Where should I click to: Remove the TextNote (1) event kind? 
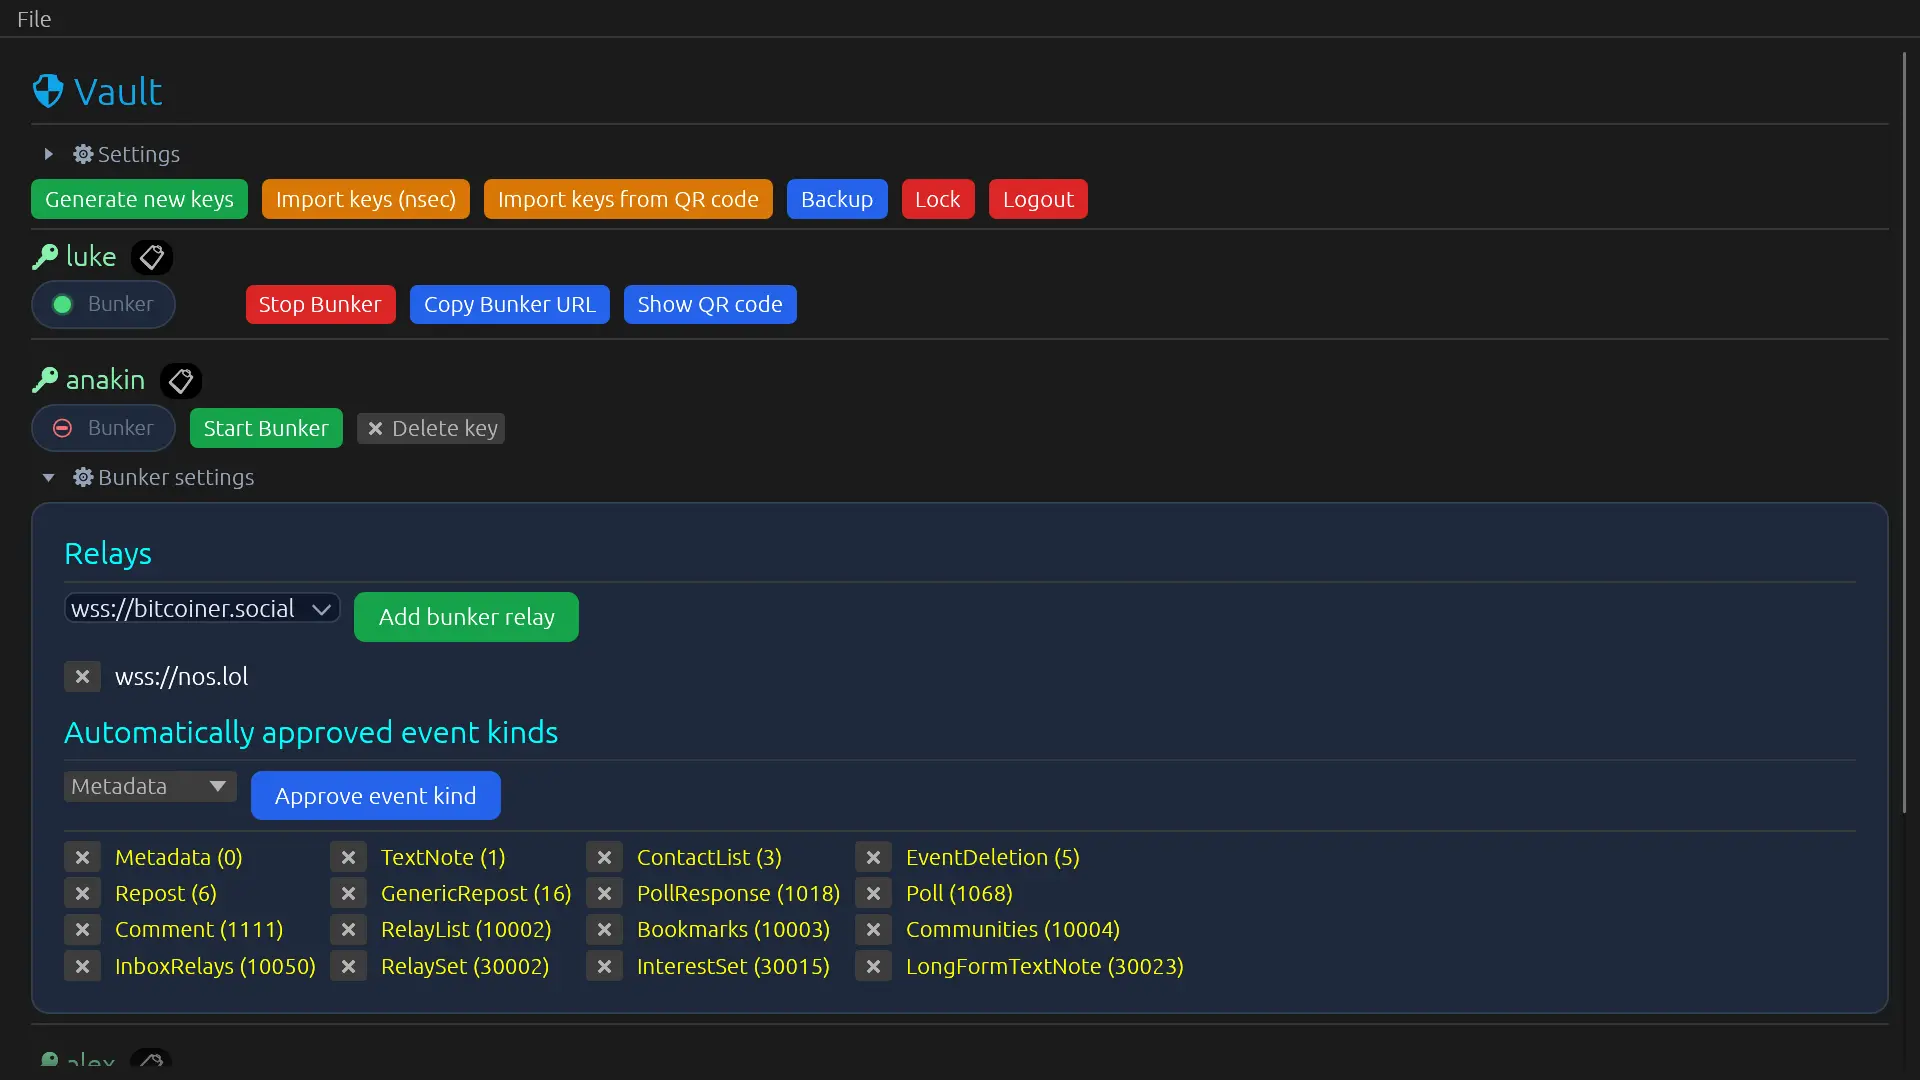click(x=348, y=857)
